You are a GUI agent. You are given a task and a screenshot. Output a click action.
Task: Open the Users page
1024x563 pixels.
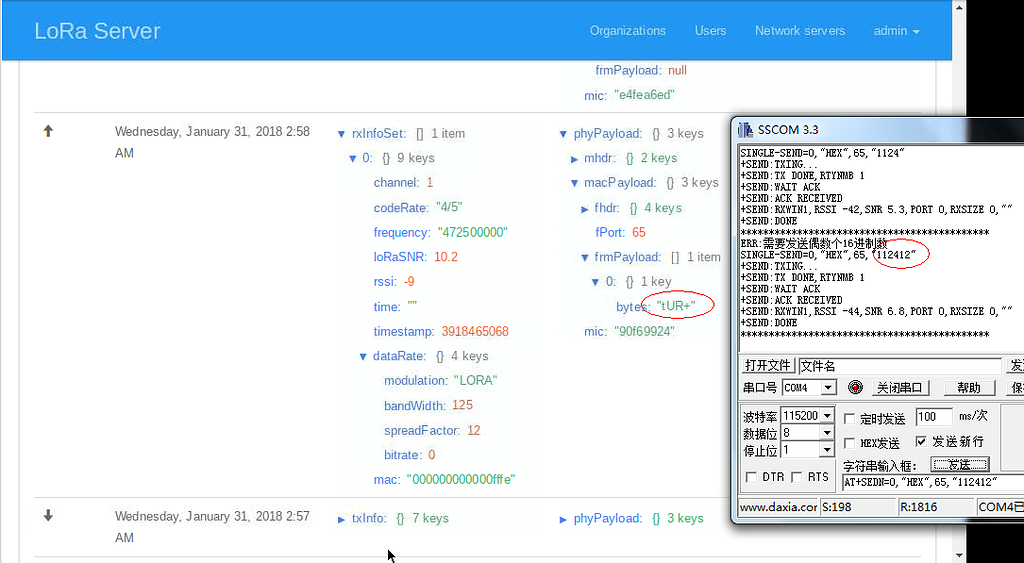(710, 31)
